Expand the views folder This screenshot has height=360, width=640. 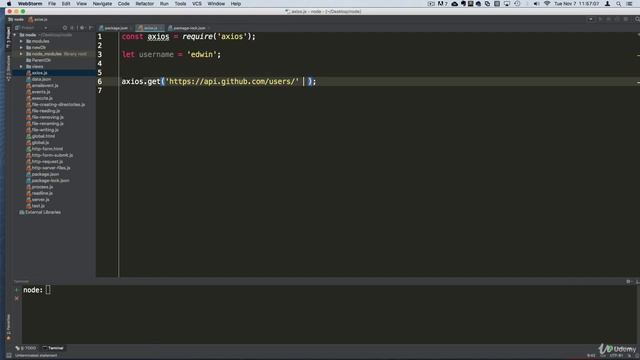(21, 67)
